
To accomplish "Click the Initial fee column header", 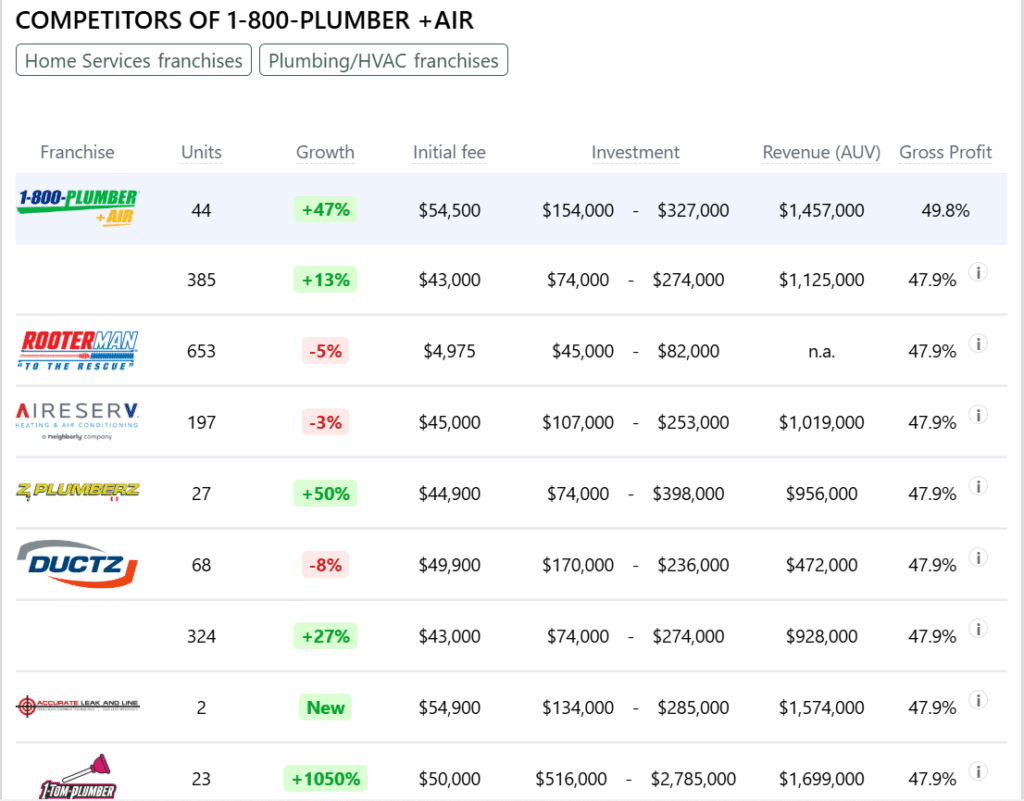I will [449, 152].
